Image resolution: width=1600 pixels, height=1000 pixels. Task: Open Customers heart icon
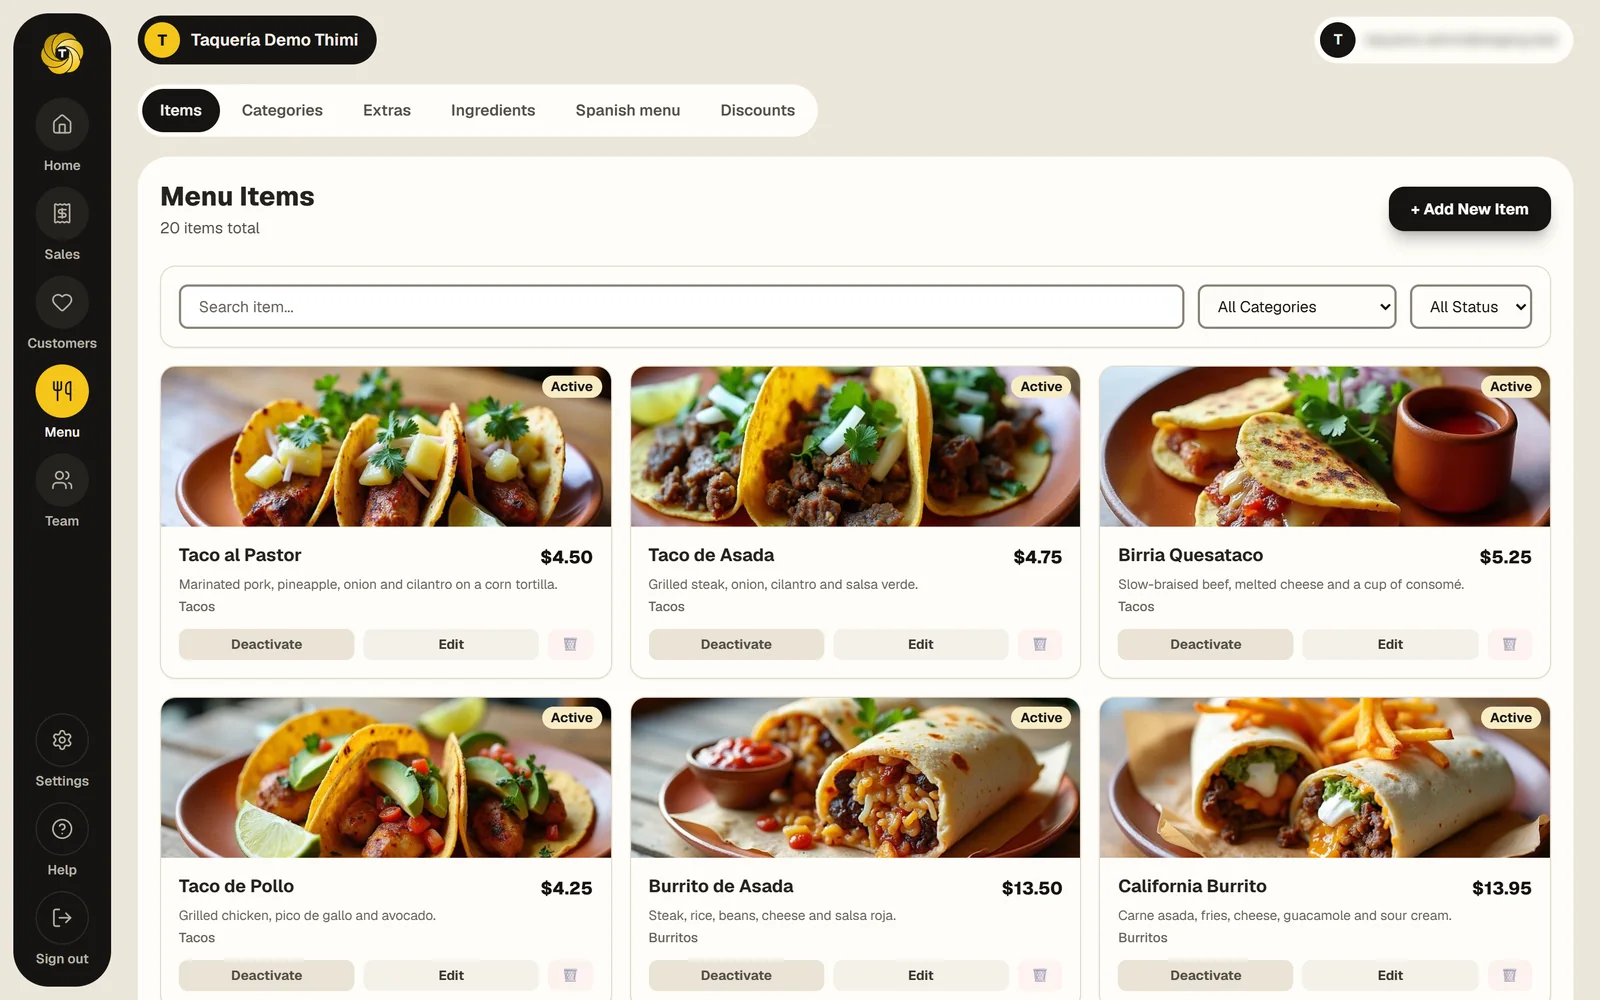tap(62, 303)
